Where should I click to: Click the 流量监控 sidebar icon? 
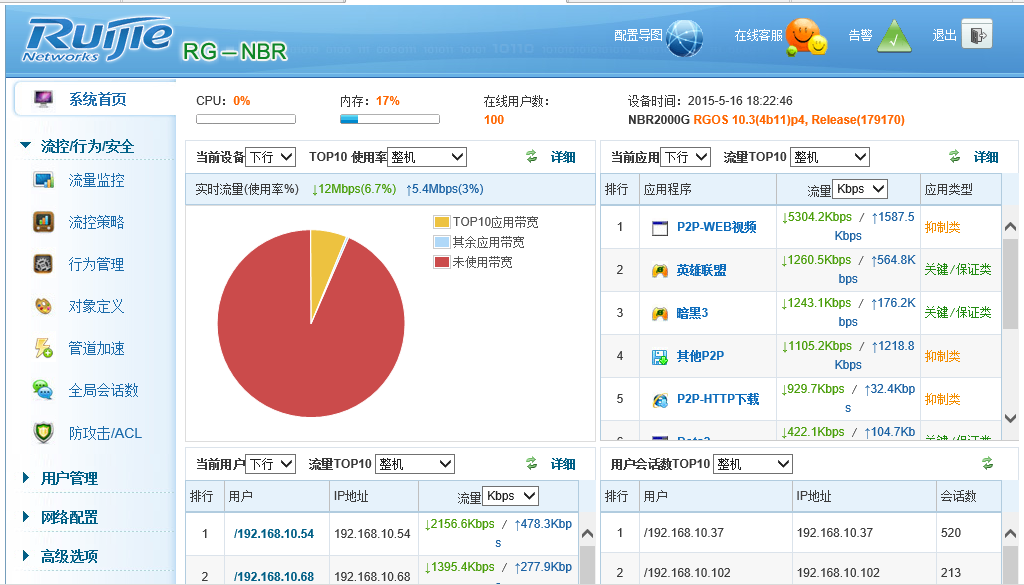tap(44, 180)
